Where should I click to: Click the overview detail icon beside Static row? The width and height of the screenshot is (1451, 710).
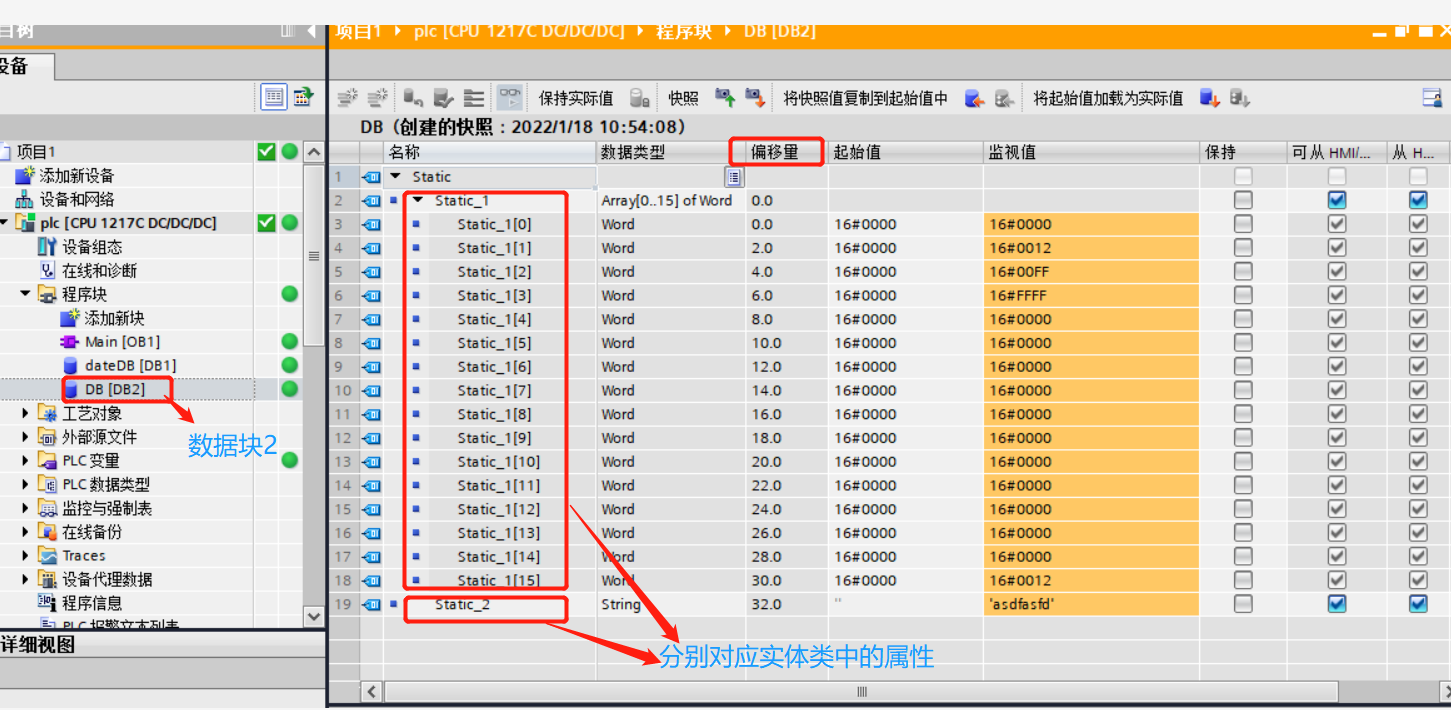pos(733,176)
